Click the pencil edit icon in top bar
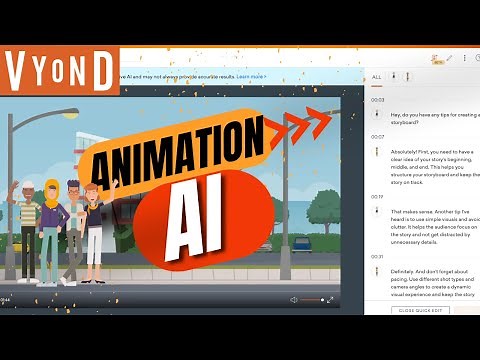Screen dimensions: 480x360 point(449,58)
